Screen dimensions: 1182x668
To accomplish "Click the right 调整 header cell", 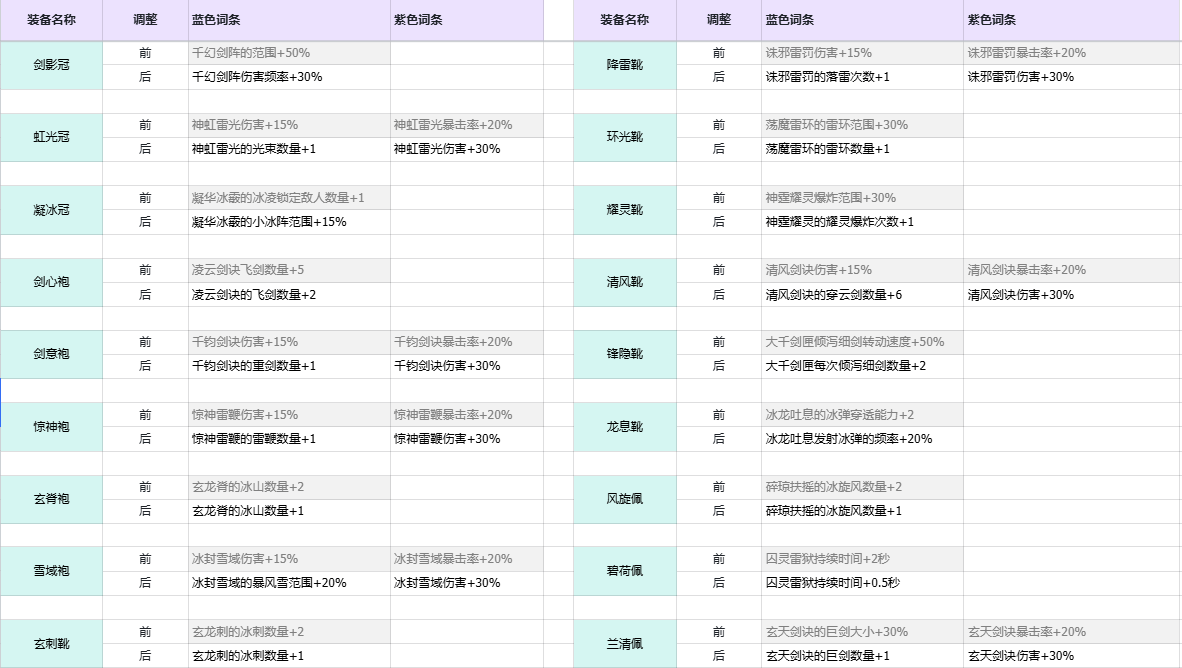I will (x=719, y=20).
